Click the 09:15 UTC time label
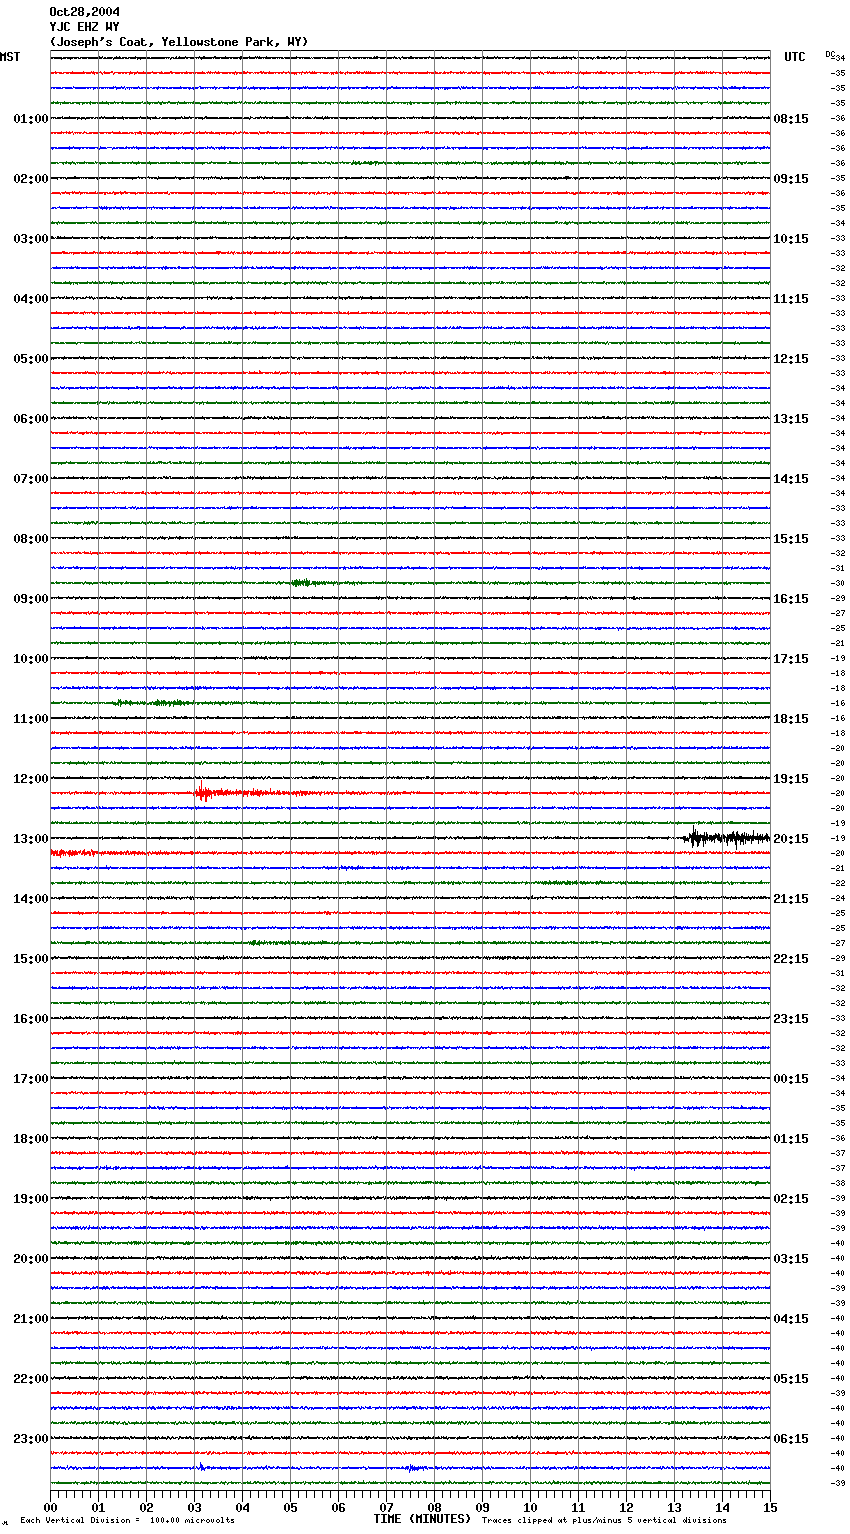Image resolution: width=850 pixels, height=1534 pixels. pos(791,179)
